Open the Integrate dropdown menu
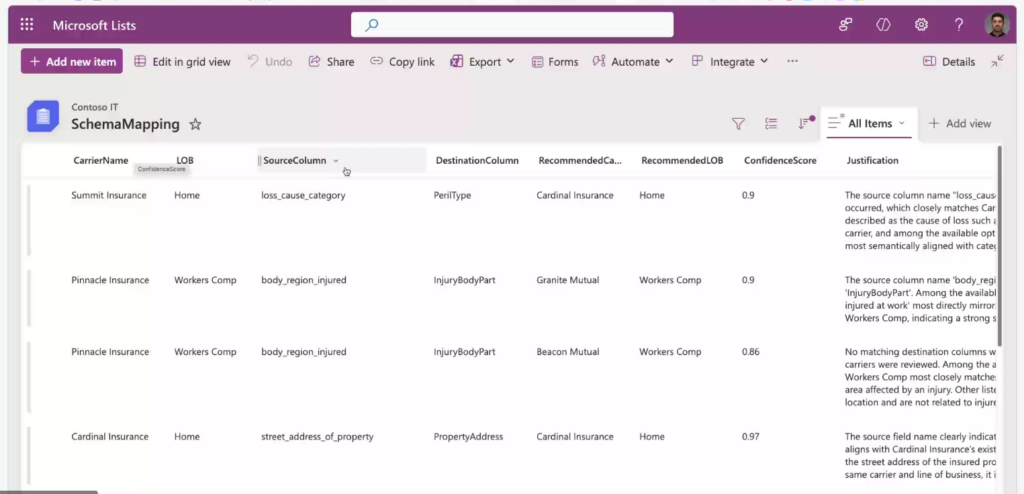 point(730,62)
